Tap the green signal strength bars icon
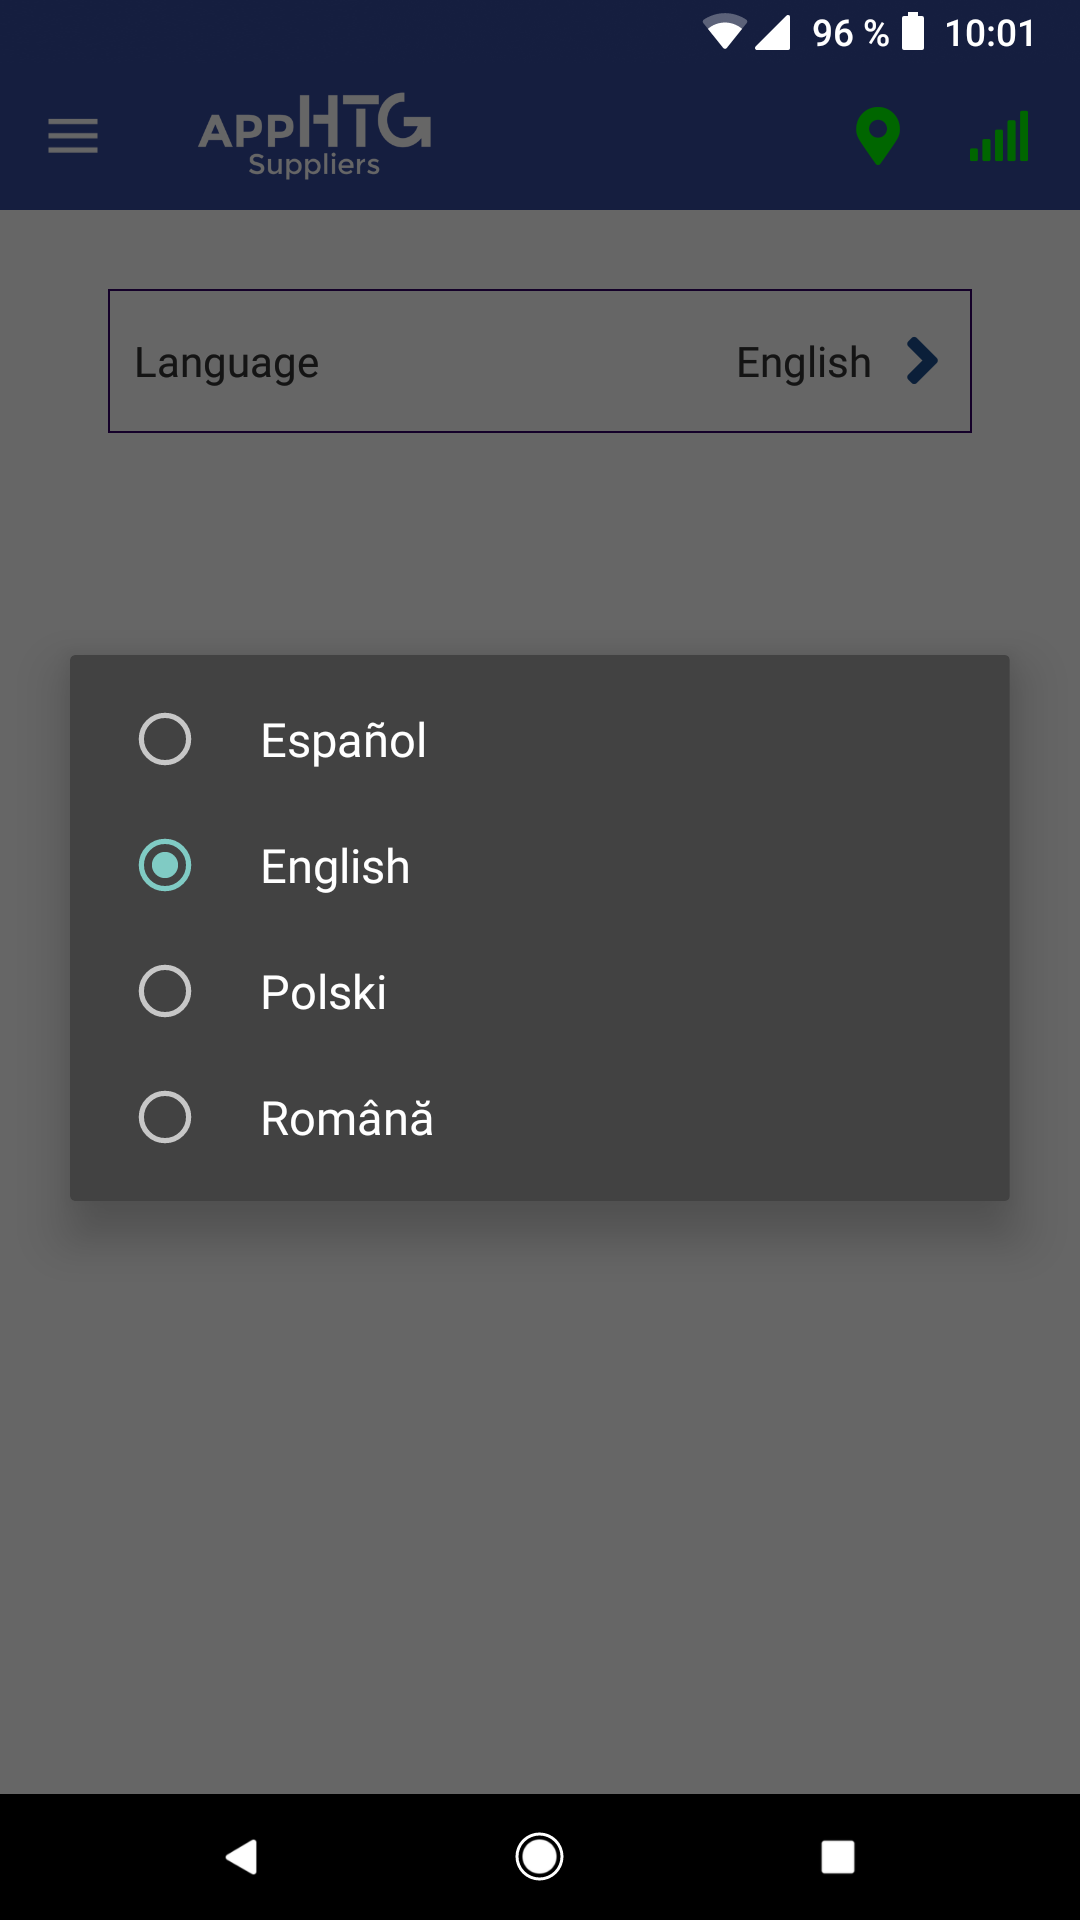Image resolution: width=1080 pixels, height=1920 pixels. [x=999, y=137]
